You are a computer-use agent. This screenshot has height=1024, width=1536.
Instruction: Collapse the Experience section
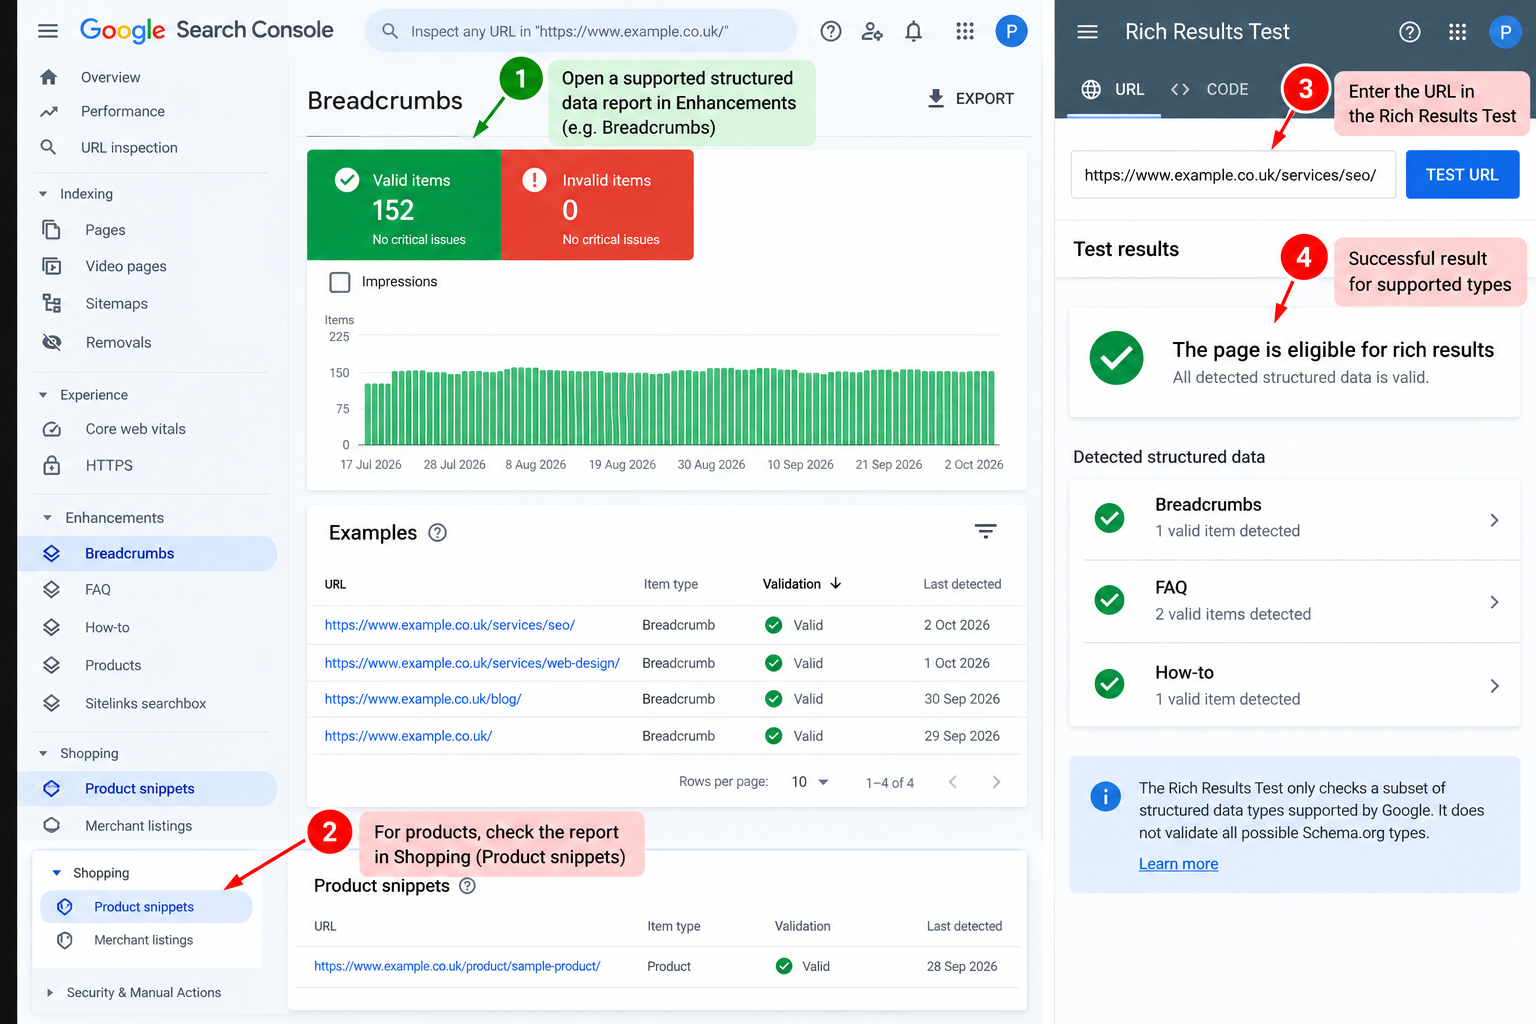coord(43,395)
